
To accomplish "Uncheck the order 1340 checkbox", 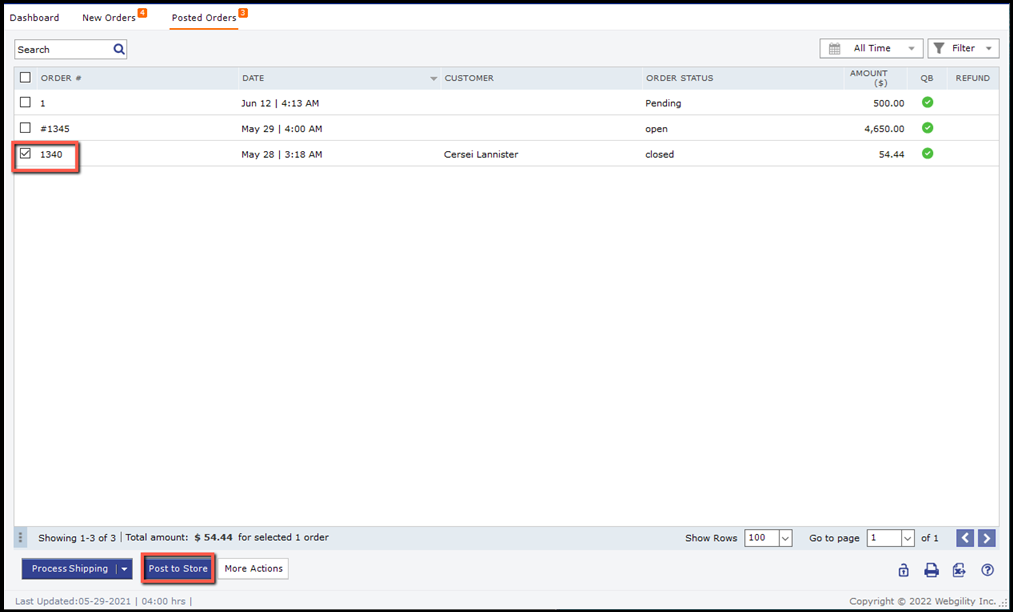I will click(x=26, y=154).
